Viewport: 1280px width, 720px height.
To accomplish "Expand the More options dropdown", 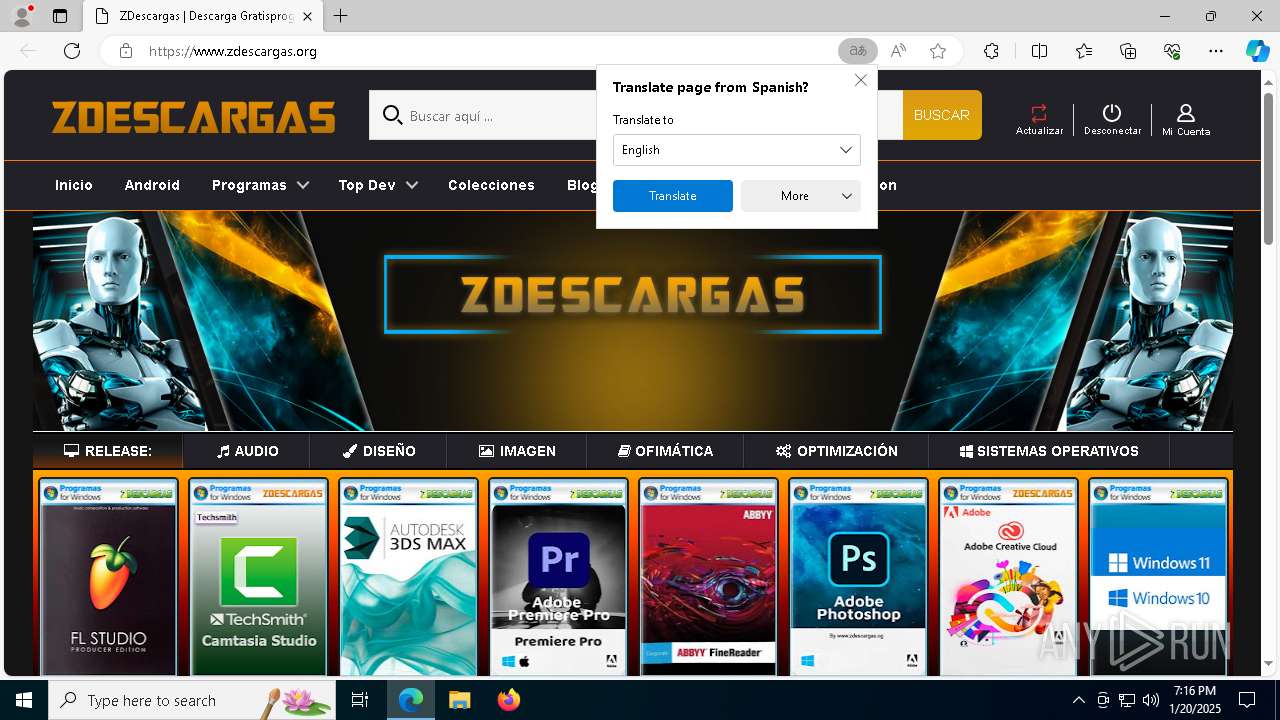I will [800, 196].
